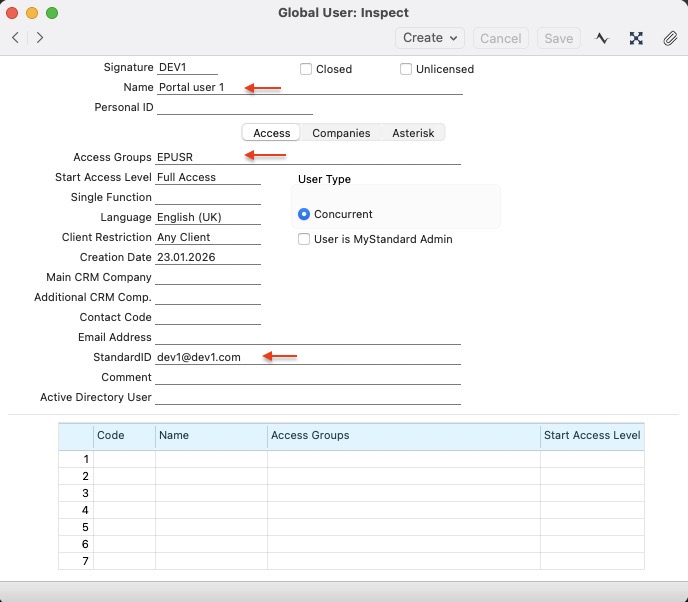Select the Access tab

[271, 133]
